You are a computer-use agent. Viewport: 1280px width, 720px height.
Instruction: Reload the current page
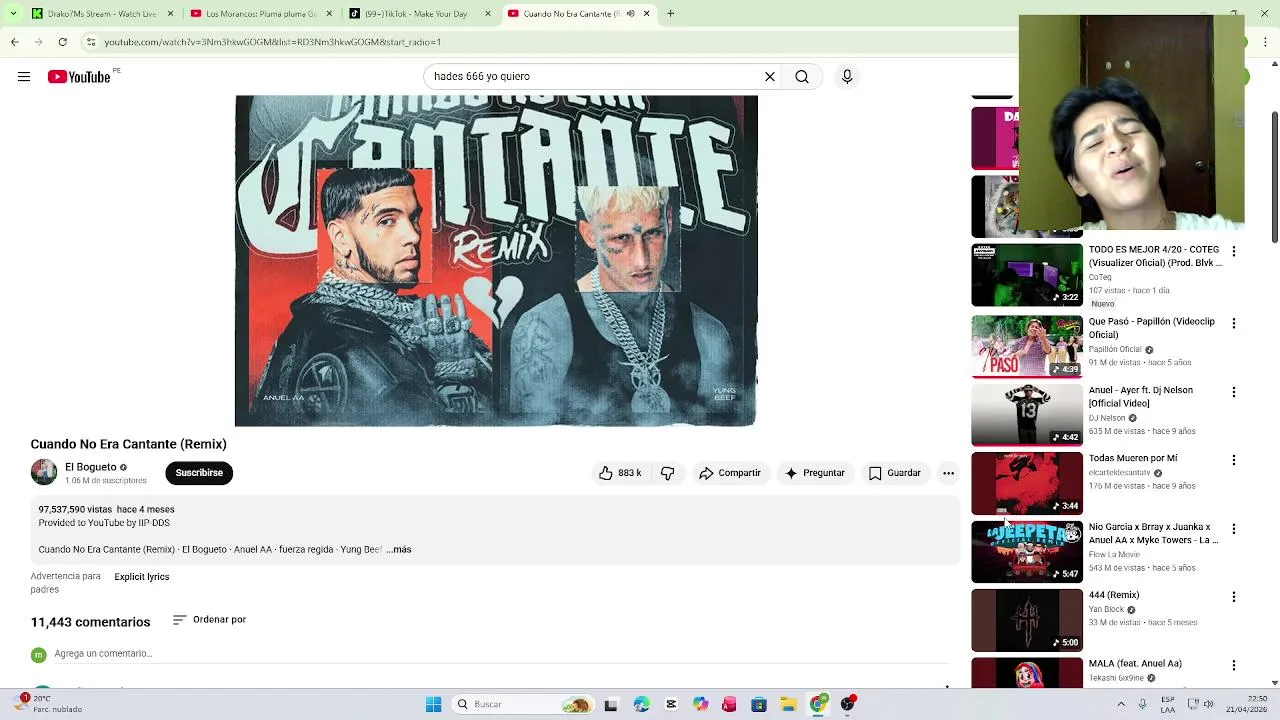[62, 42]
